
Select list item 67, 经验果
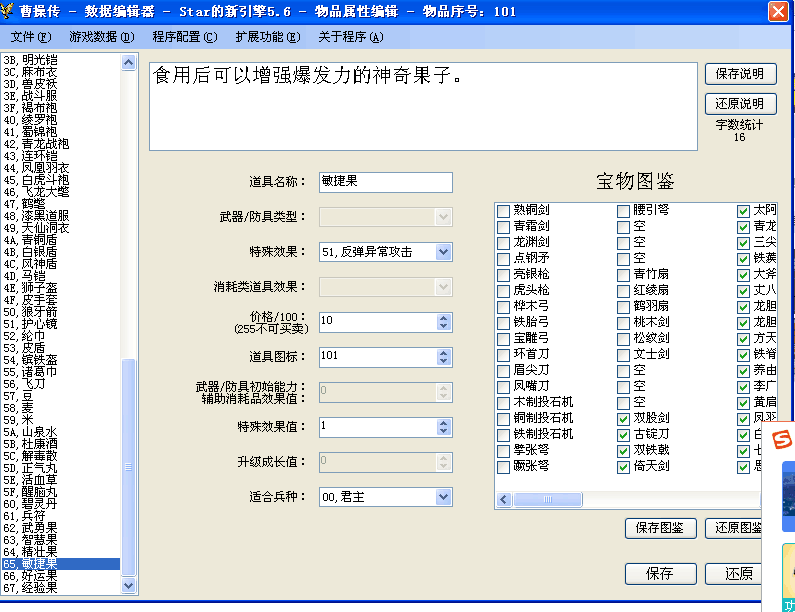pyautogui.click(x=61, y=588)
